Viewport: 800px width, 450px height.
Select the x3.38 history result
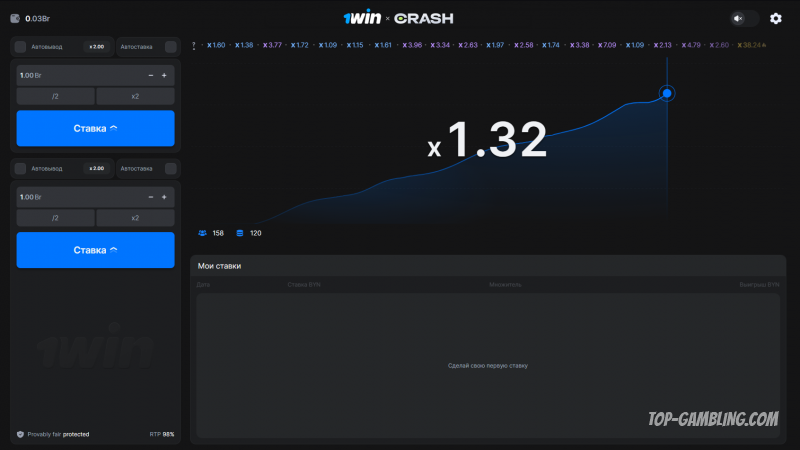pyautogui.click(x=580, y=45)
